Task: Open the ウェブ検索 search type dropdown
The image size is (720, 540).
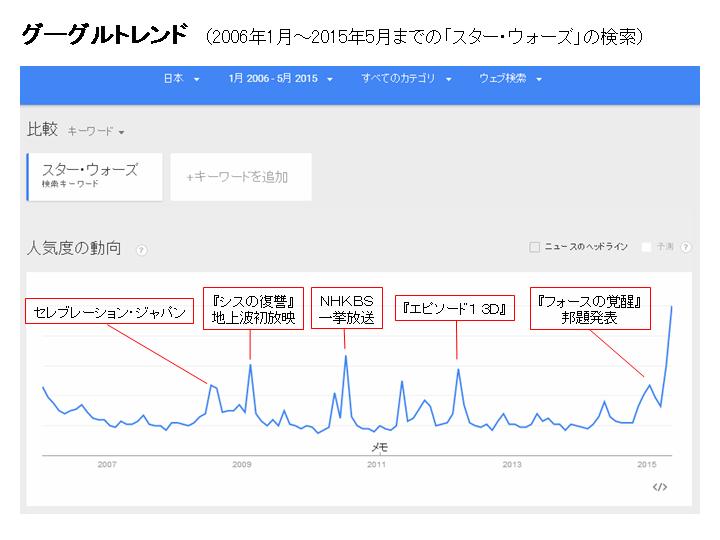Action: pos(510,79)
